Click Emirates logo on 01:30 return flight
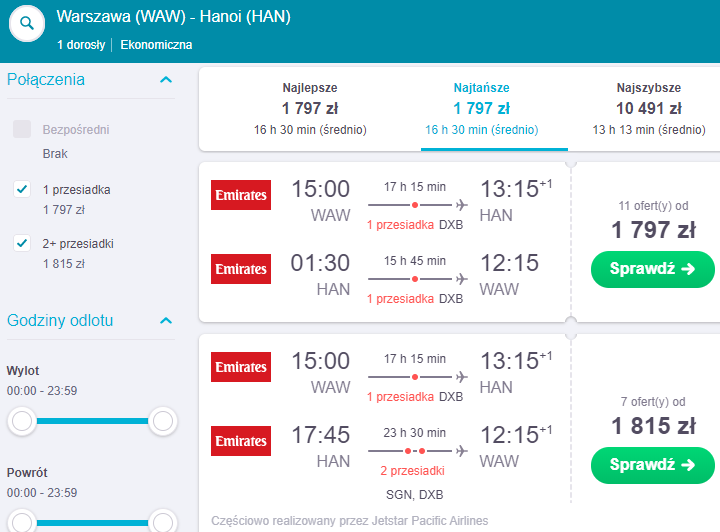Screen dimensions: 720x532 click(x=241, y=269)
